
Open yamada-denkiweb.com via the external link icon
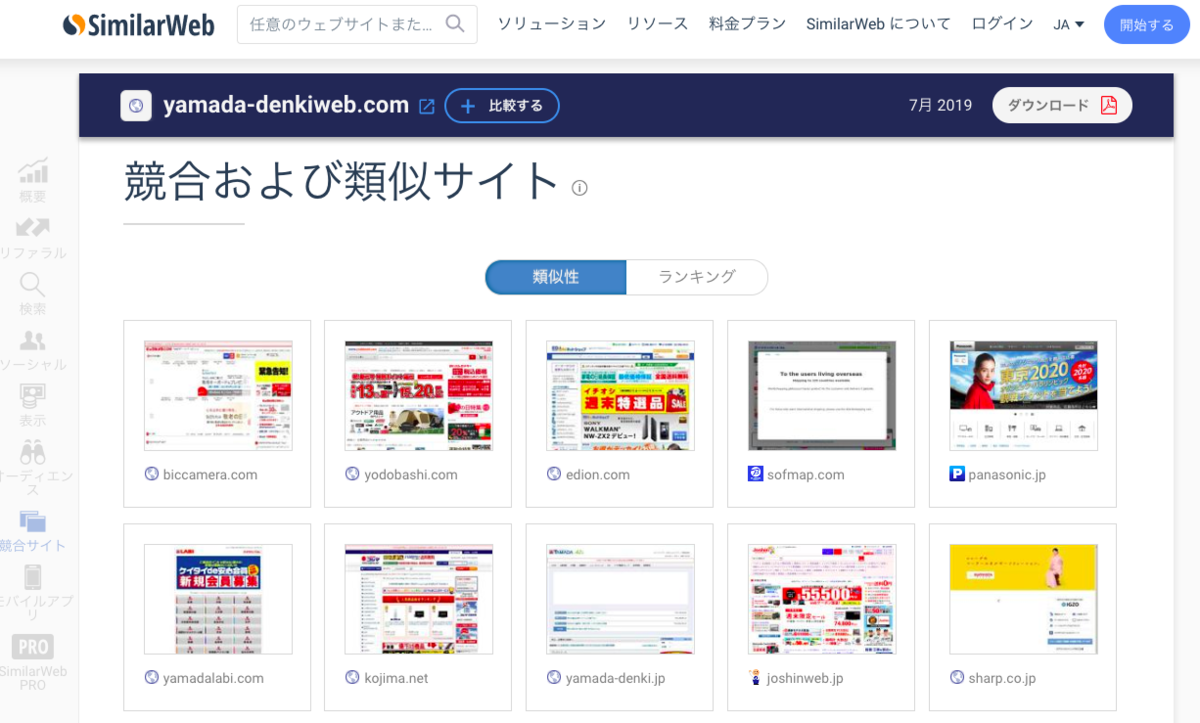(x=427, y=104)
